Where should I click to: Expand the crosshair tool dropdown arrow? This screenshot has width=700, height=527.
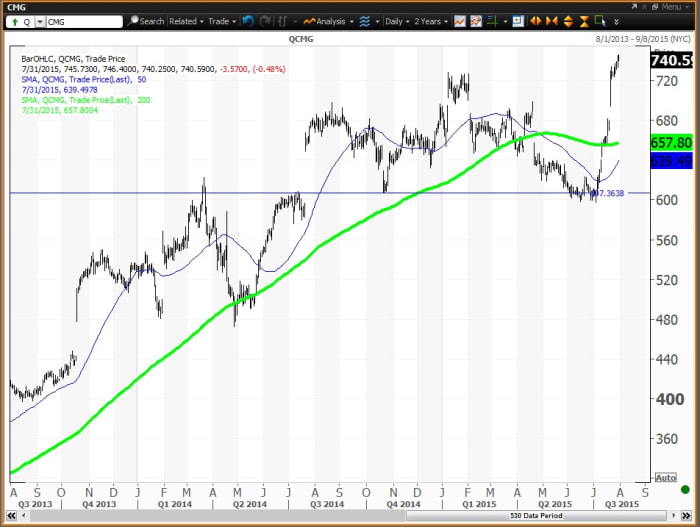(x=505, y=21)
